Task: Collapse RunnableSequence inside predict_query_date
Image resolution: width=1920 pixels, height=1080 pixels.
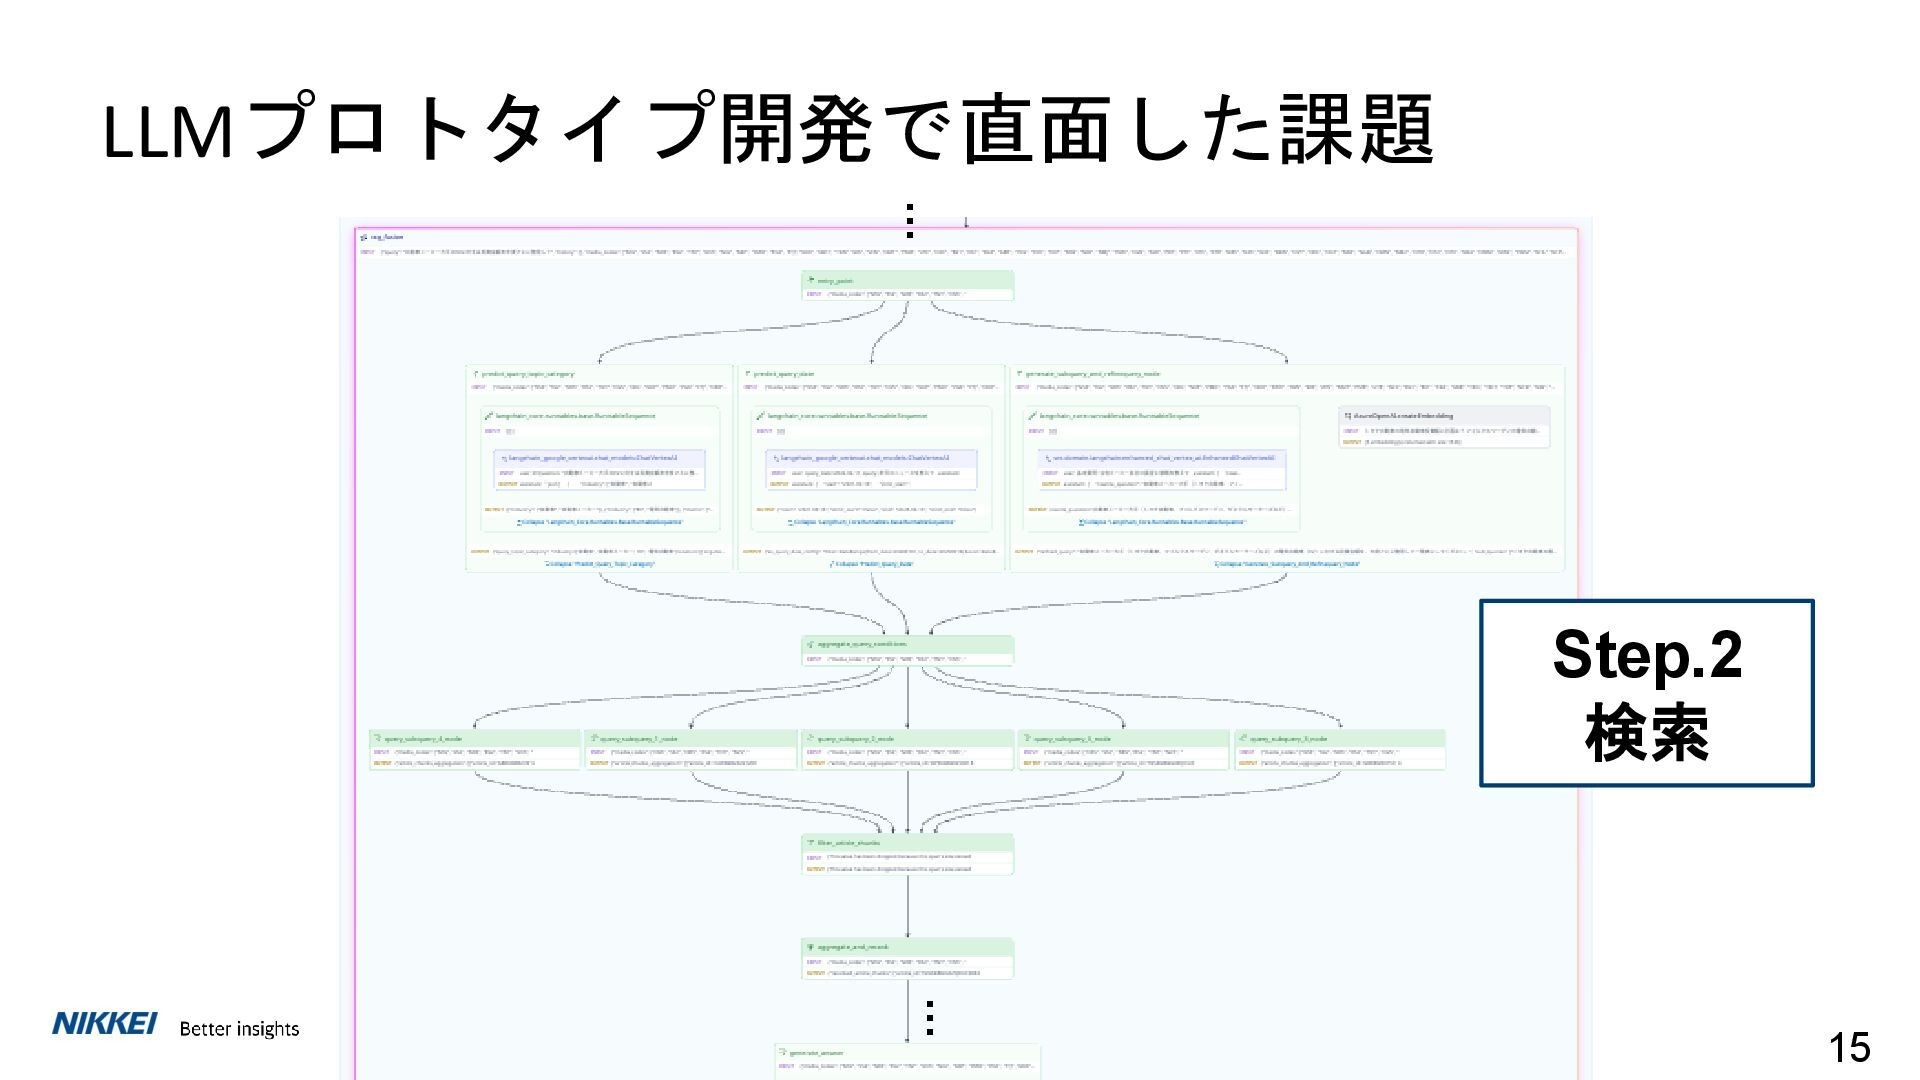Action: coord(871,522)
